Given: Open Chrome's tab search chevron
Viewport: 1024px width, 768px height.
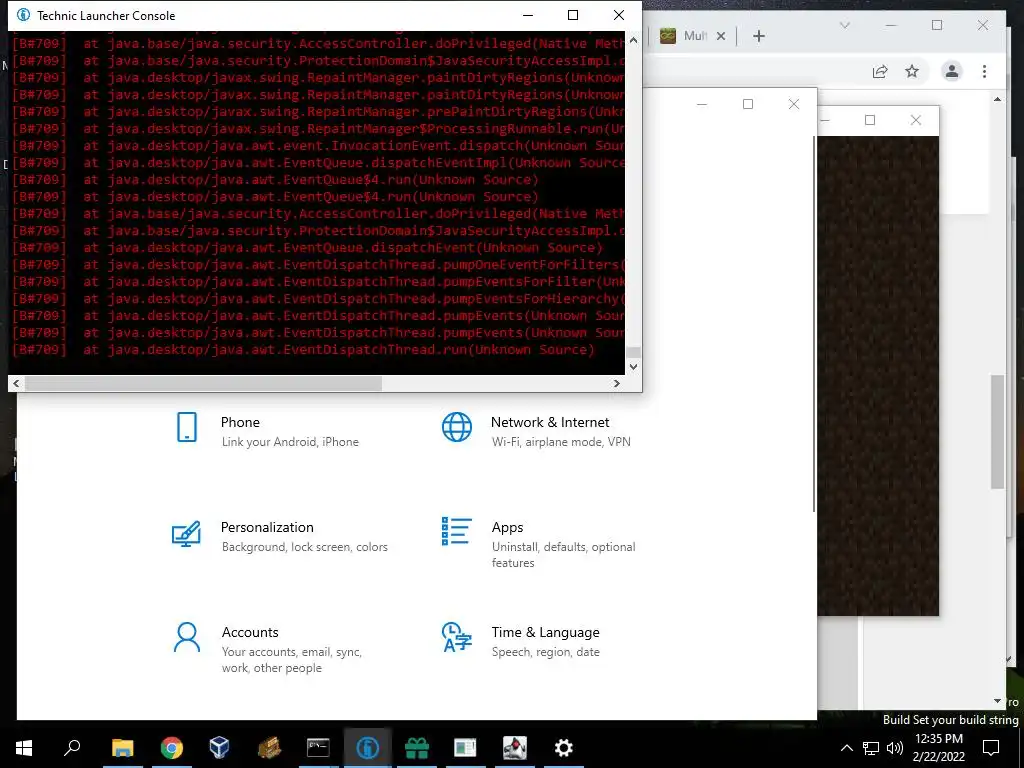Looking at the screenshot, I should pyautogui.click(x=844, y=25).
